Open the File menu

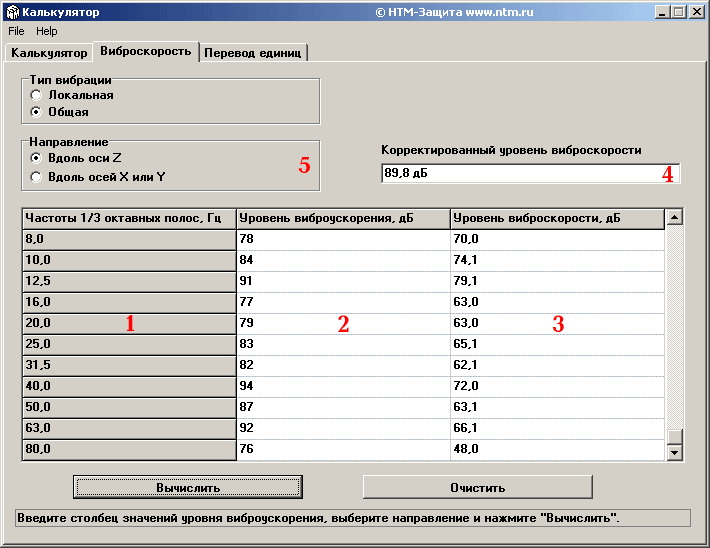tap(16, 31)
